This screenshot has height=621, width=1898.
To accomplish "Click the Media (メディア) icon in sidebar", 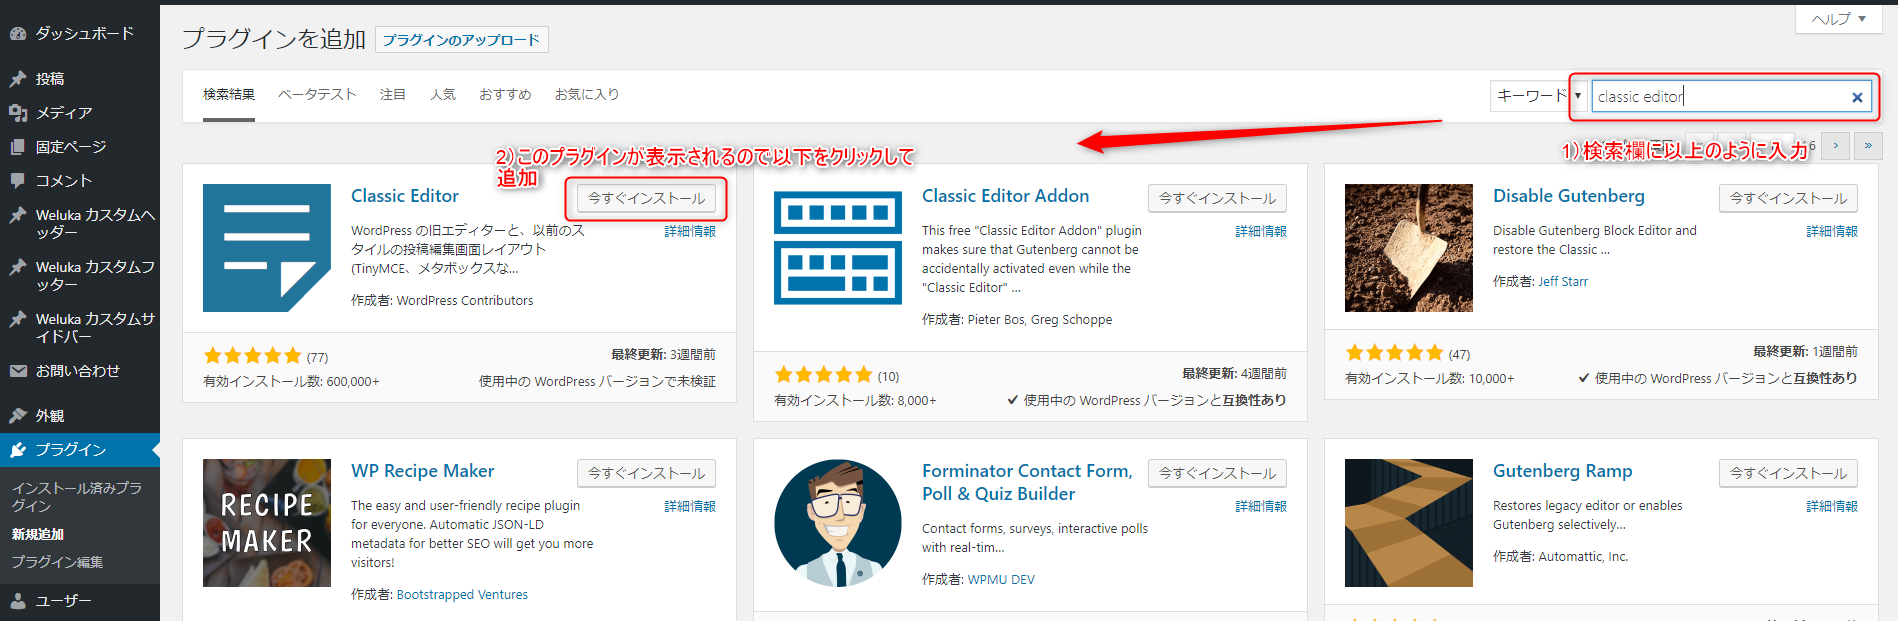I will click(x=18, y=113).
